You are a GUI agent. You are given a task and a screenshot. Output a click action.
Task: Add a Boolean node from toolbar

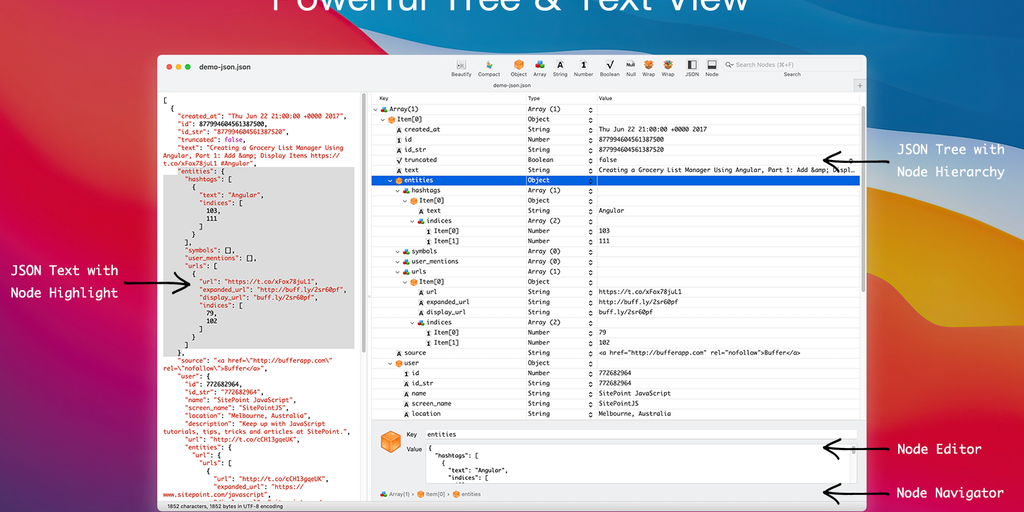[x=609, y=66]
